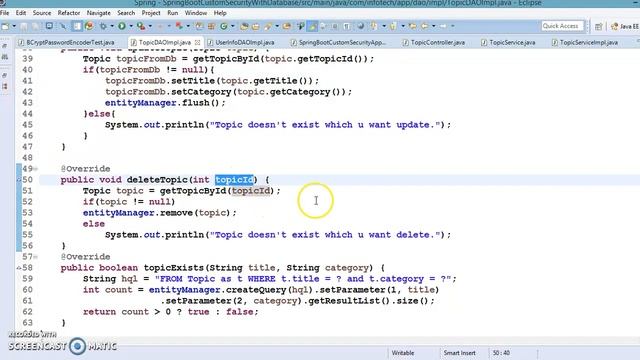Screen dimensions: 640x360
Task: Click the New file wizard icon
Action: click(x=5, y=26)
